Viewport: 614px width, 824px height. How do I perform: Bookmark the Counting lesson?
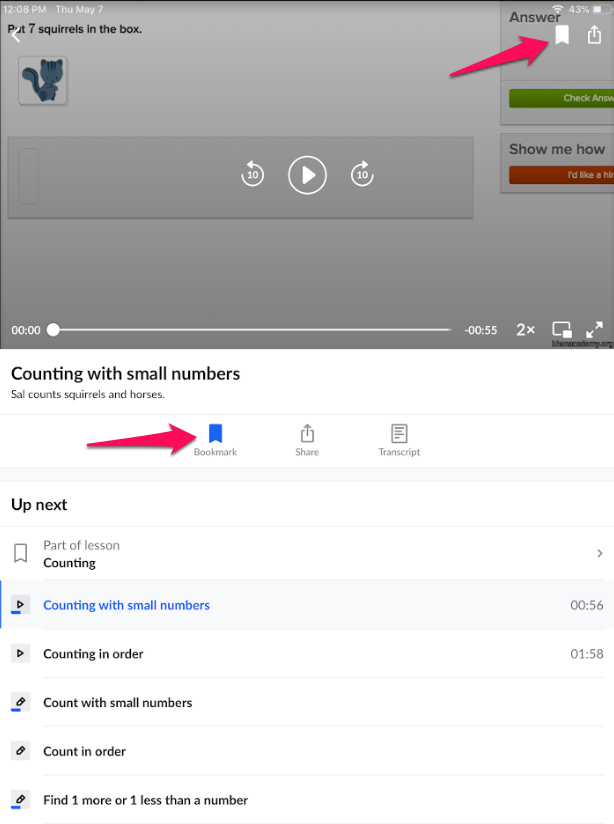[x=21, y=553]
